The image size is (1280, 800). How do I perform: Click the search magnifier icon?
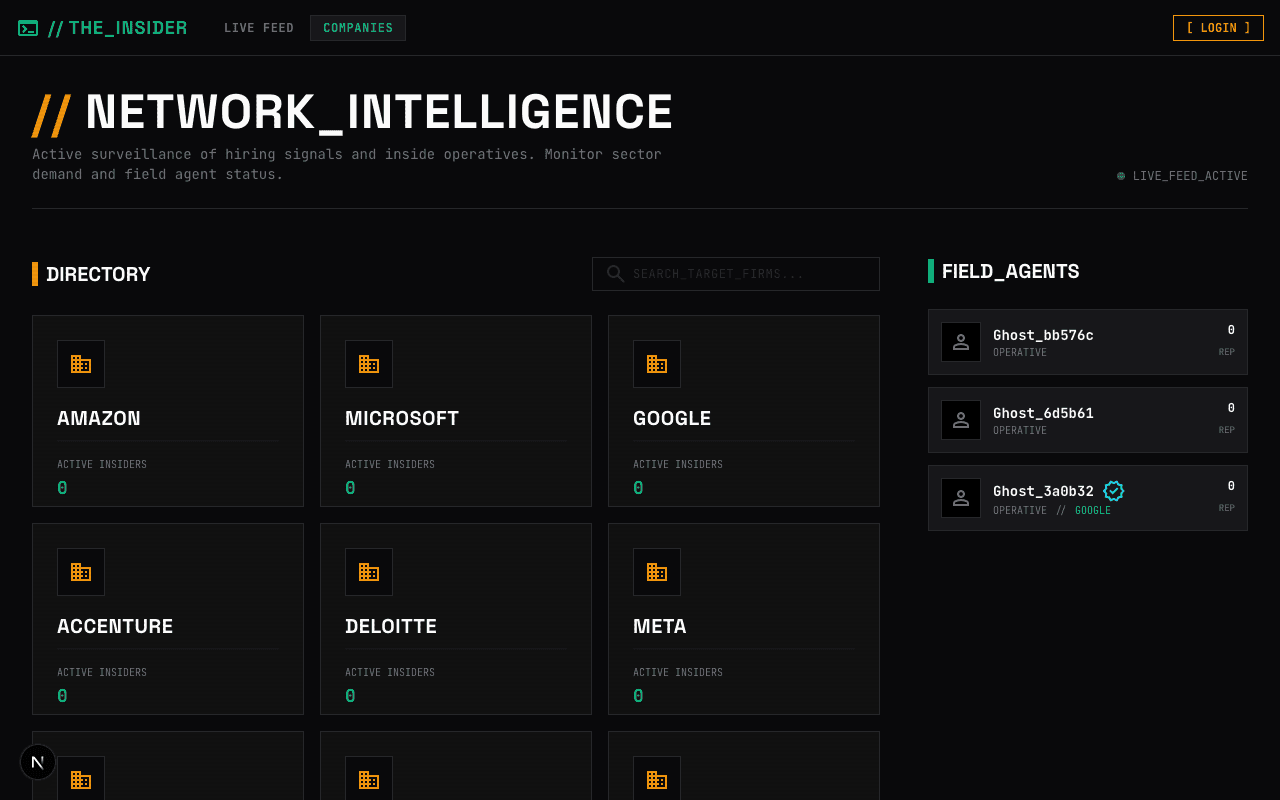(x=615, y=274)
